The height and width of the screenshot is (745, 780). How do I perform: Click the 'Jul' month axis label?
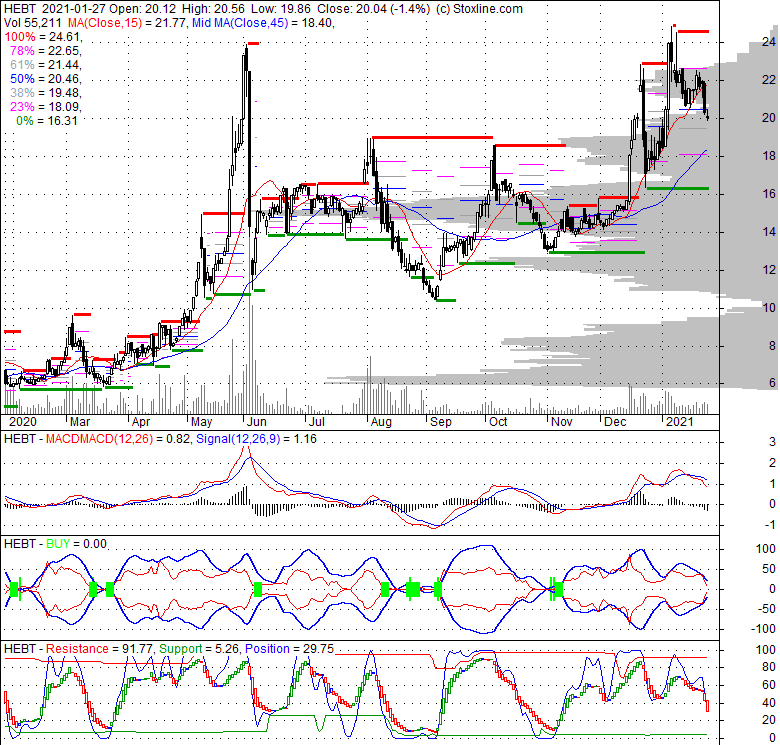click(x=316, y=422)
